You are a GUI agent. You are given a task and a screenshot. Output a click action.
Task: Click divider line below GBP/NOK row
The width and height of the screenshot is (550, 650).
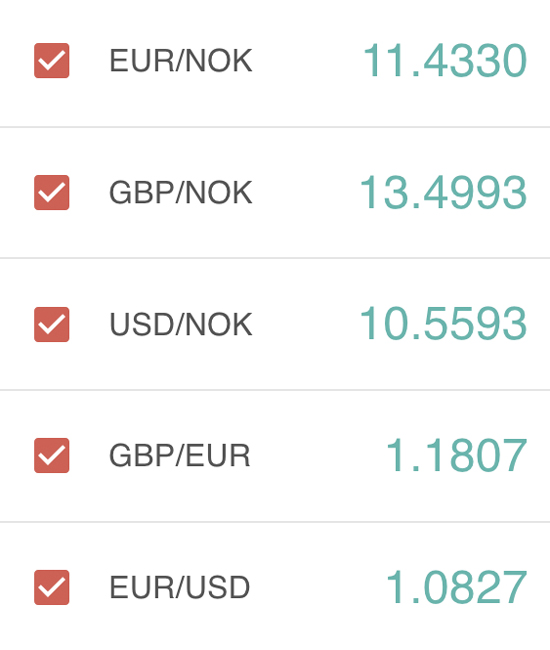[275, 258]
